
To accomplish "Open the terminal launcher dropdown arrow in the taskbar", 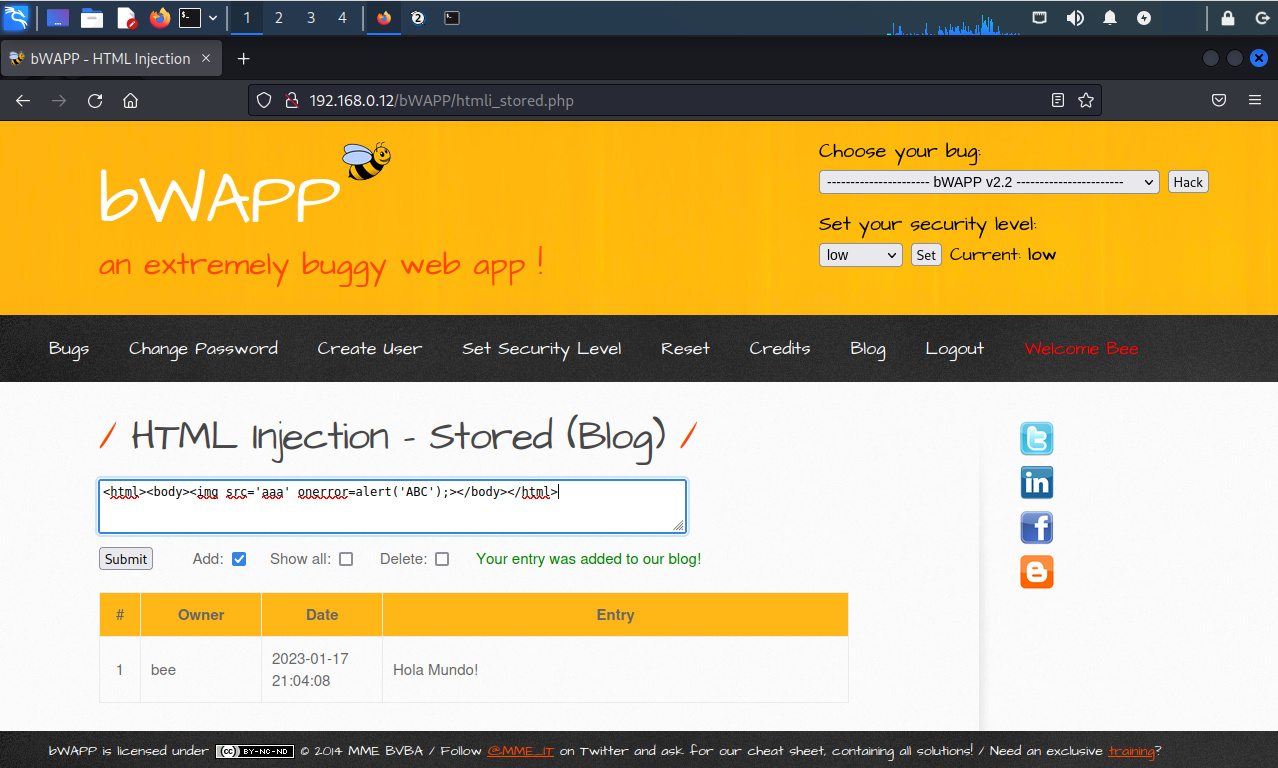I will point(213,18).
